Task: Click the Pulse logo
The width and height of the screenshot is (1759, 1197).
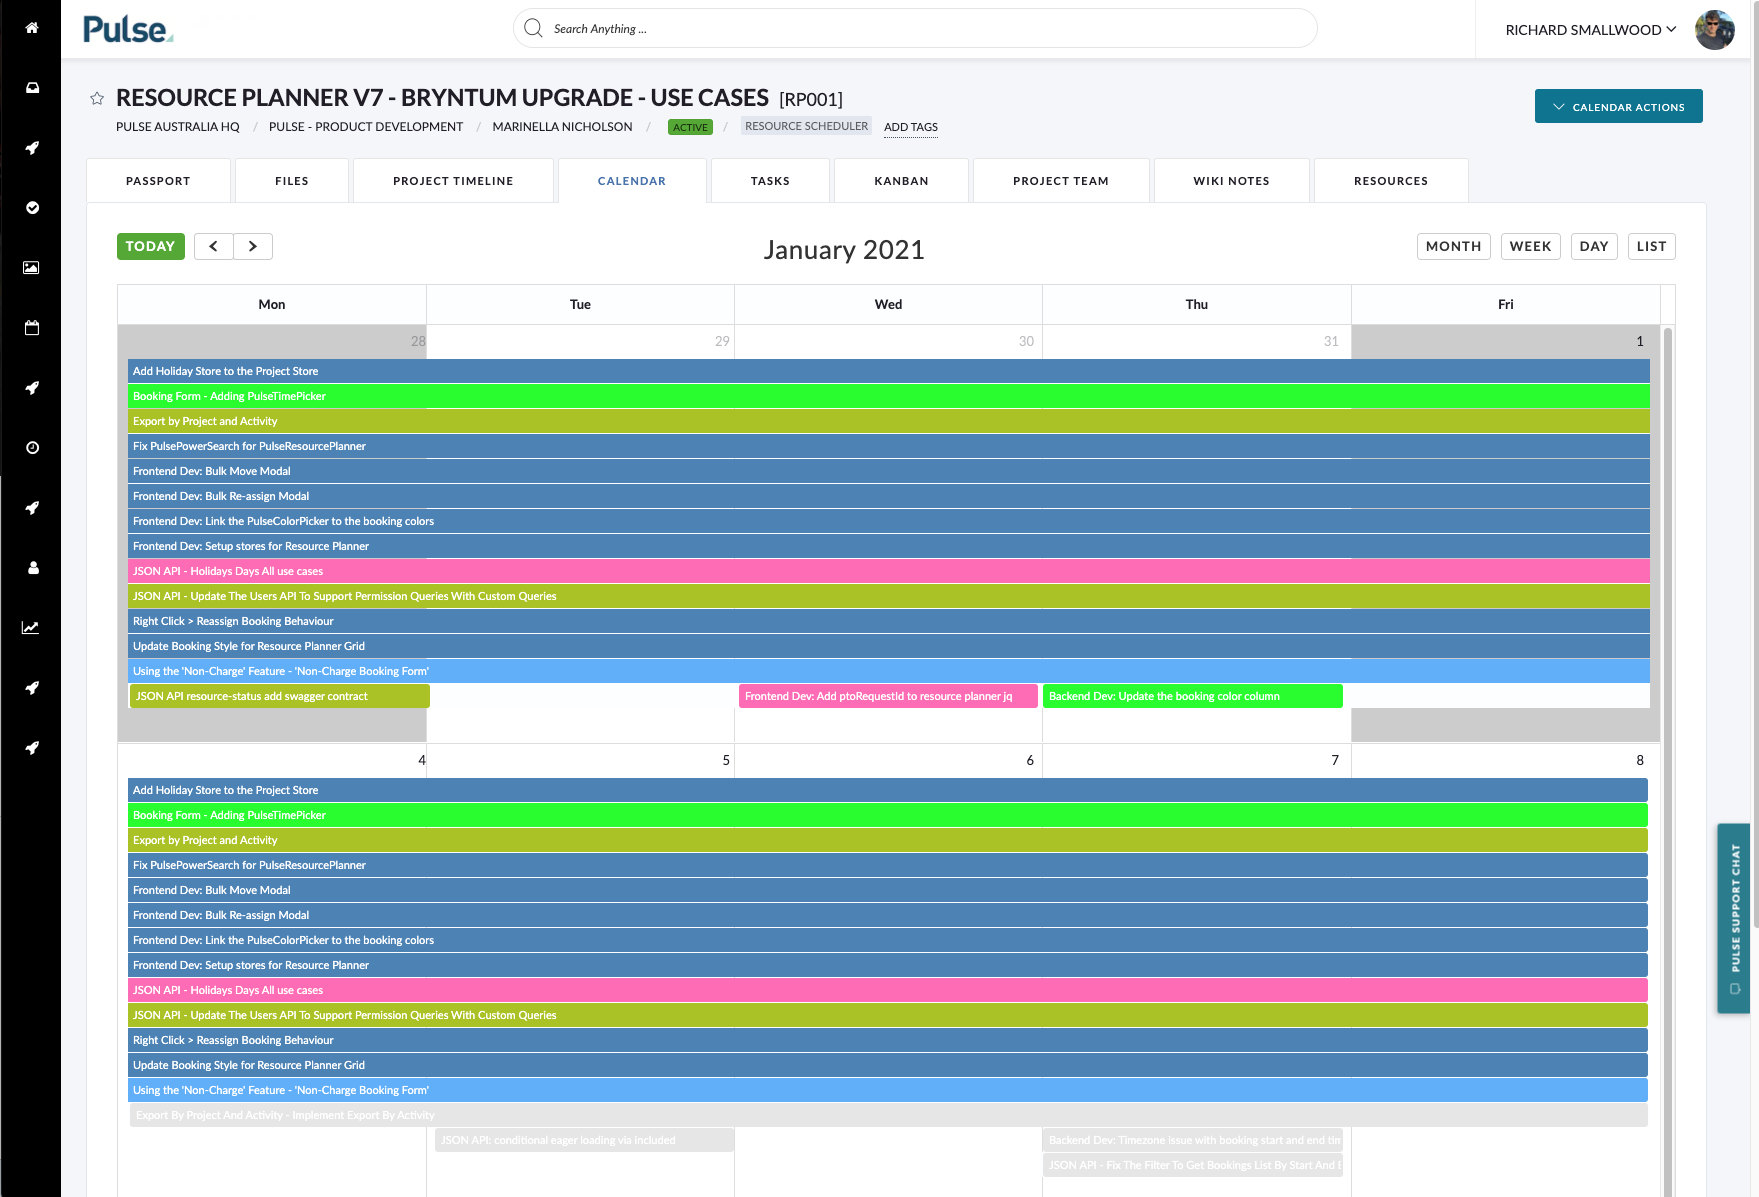Action: coord(128,30)
